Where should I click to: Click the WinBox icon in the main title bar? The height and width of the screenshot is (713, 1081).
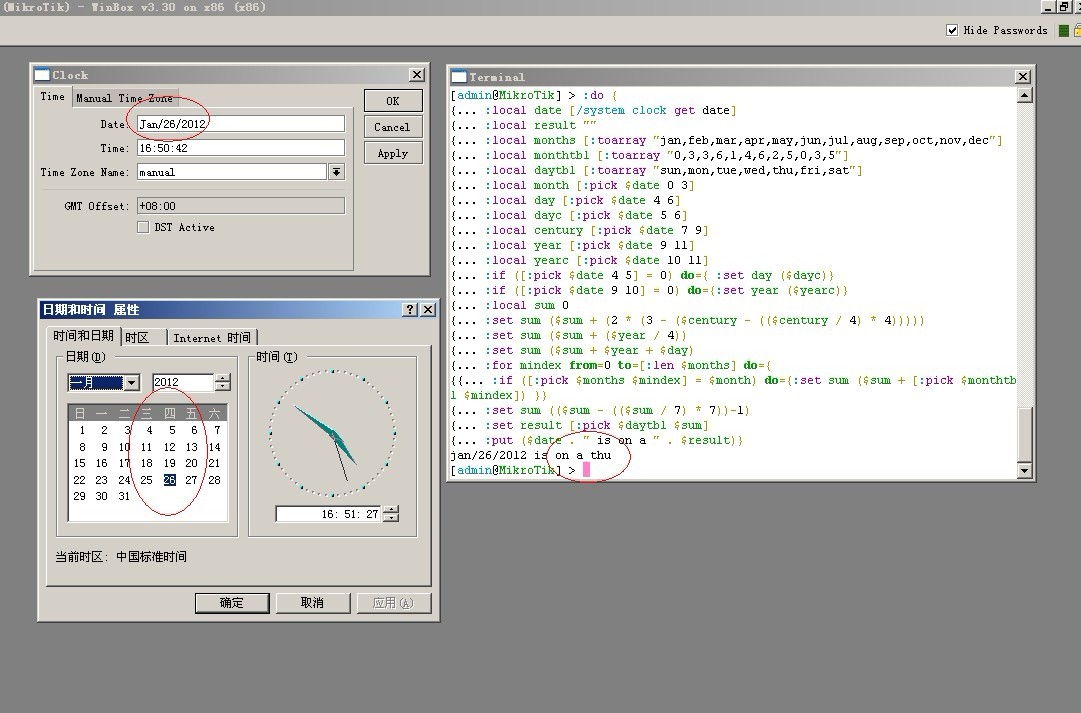click(9, 7)
